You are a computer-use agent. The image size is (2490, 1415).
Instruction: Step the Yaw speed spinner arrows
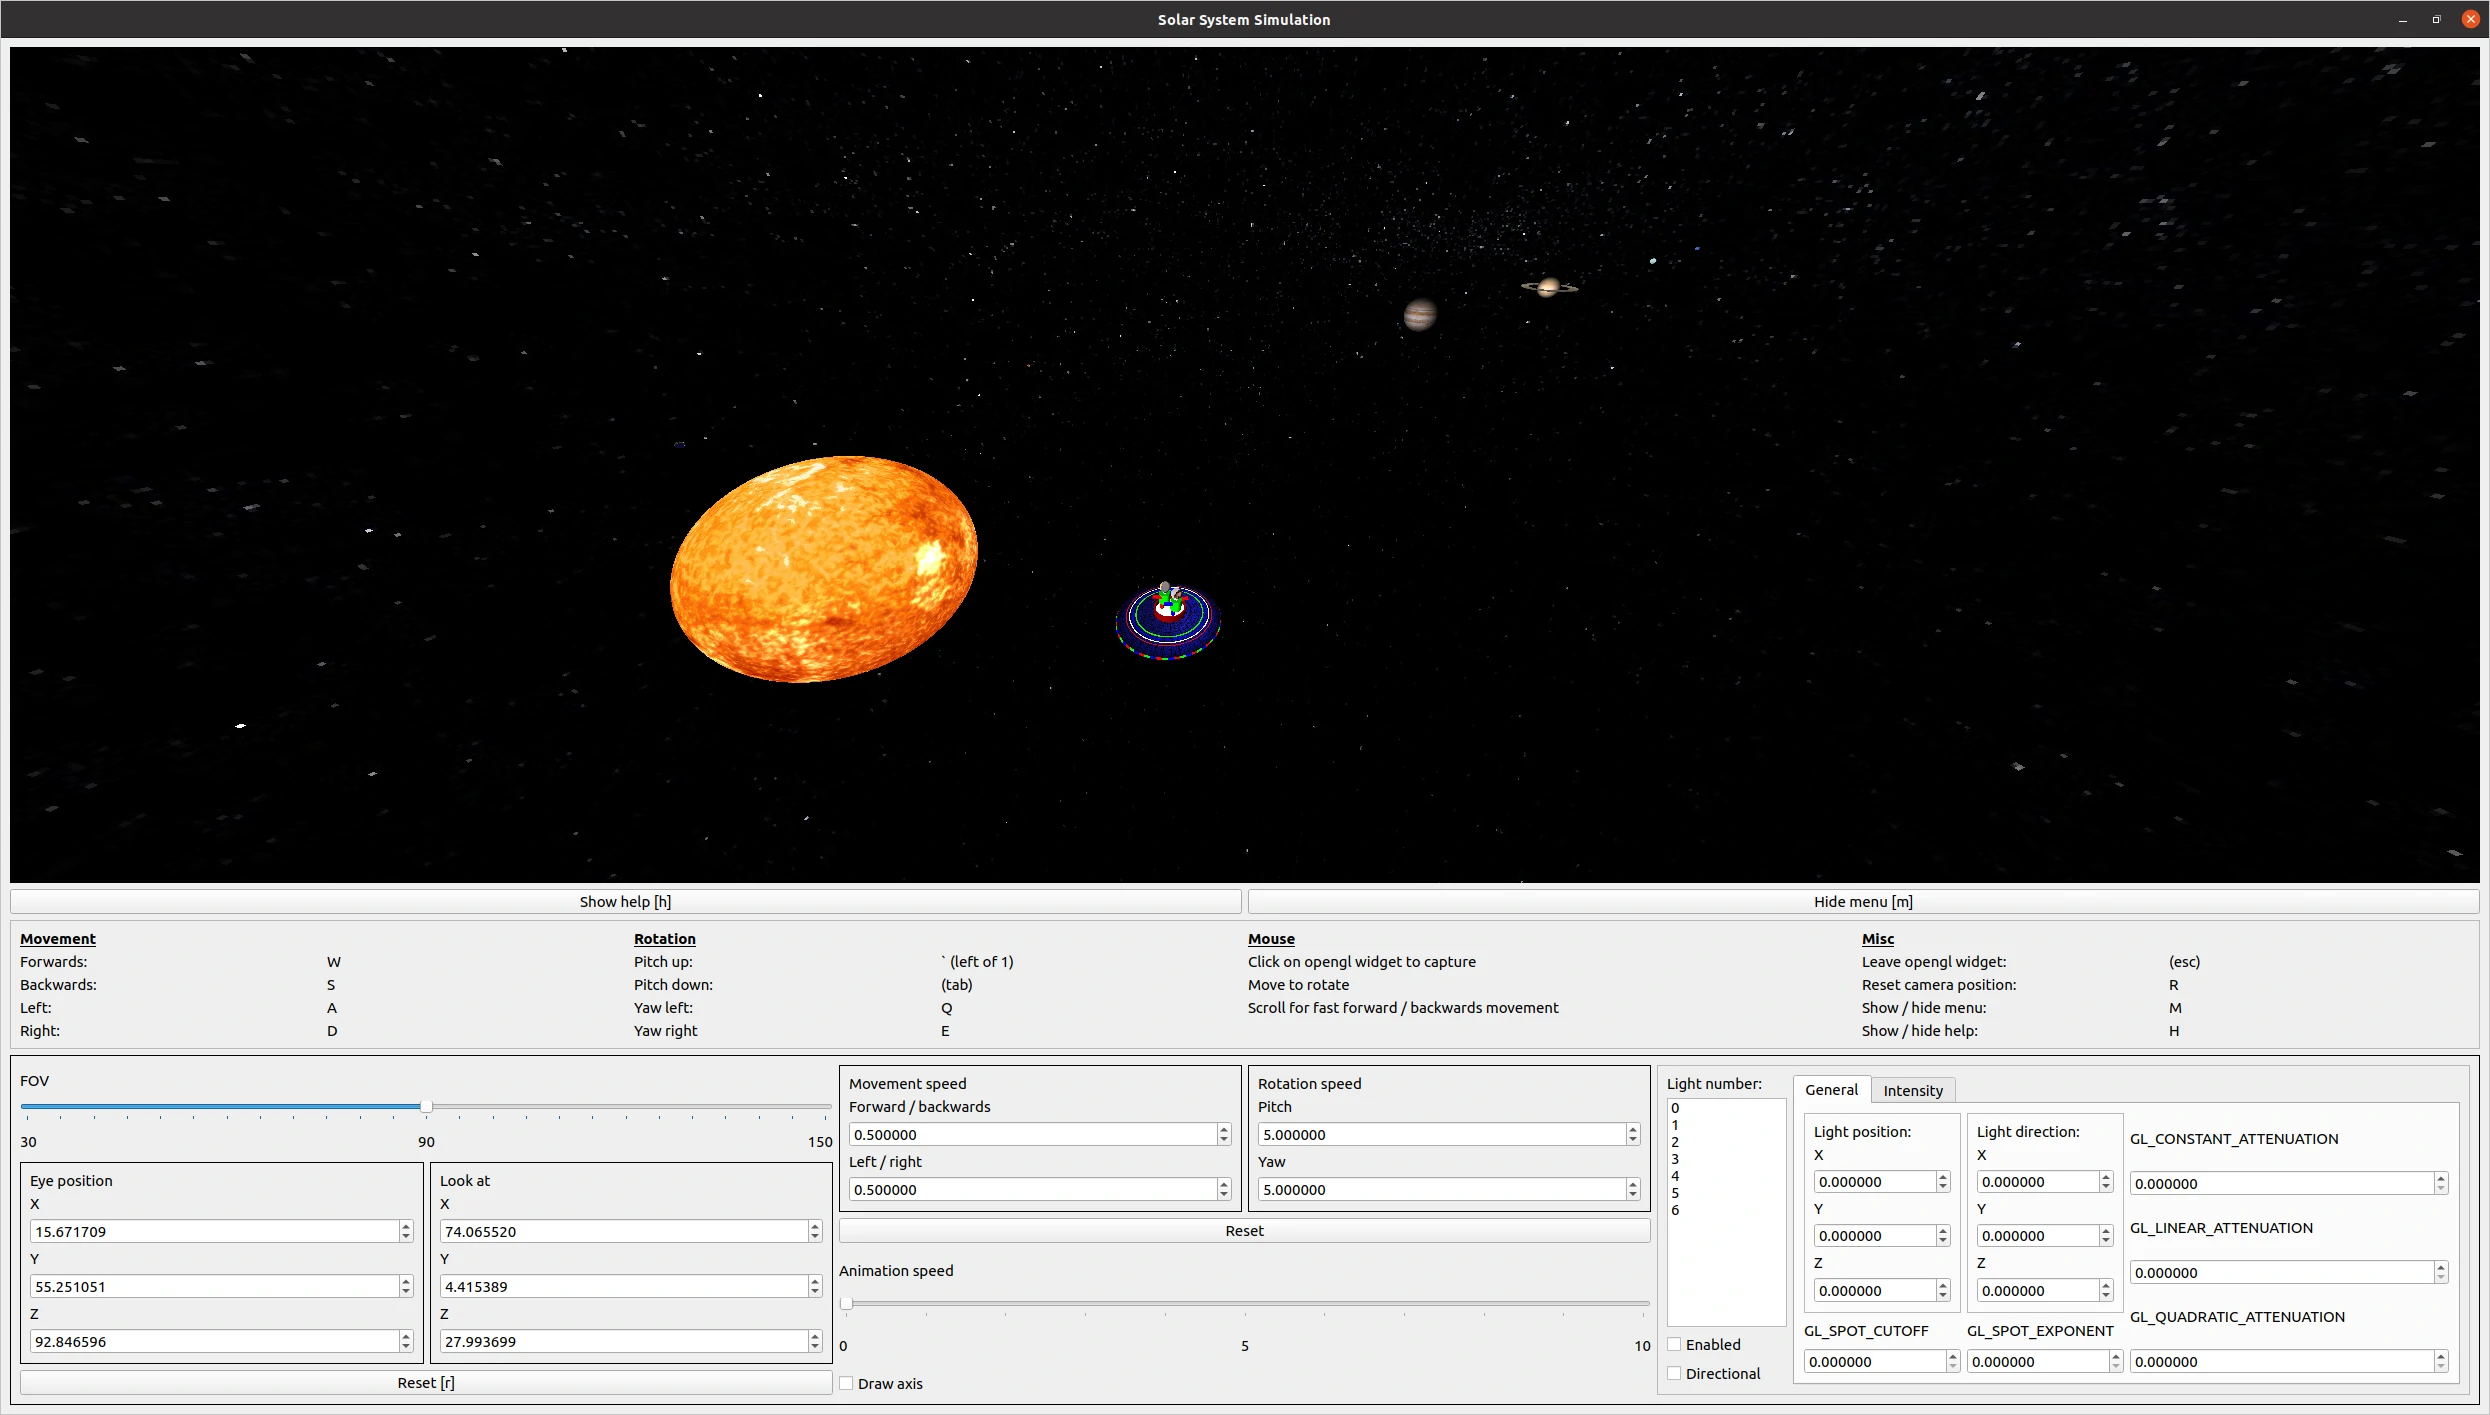(1633, 1189)
